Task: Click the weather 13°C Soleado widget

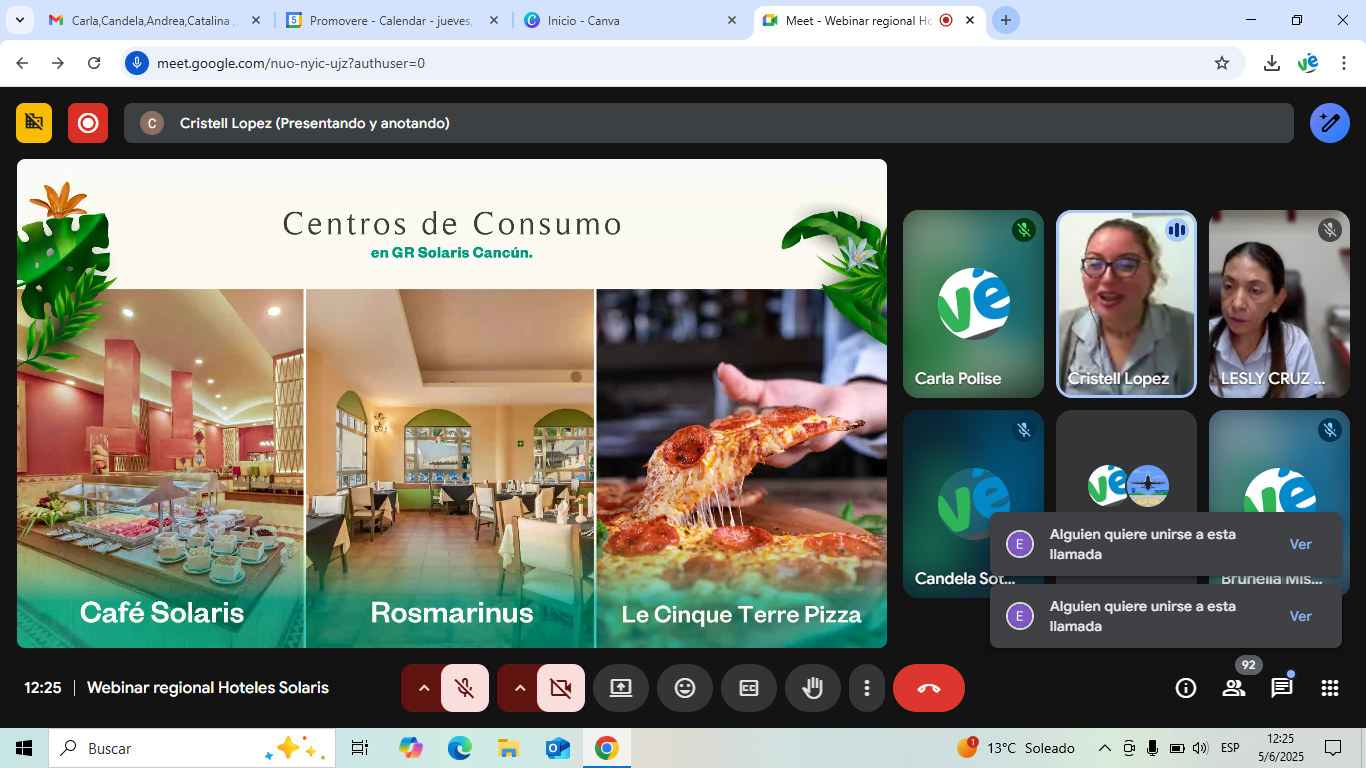Action: (x=1016, y=748)
